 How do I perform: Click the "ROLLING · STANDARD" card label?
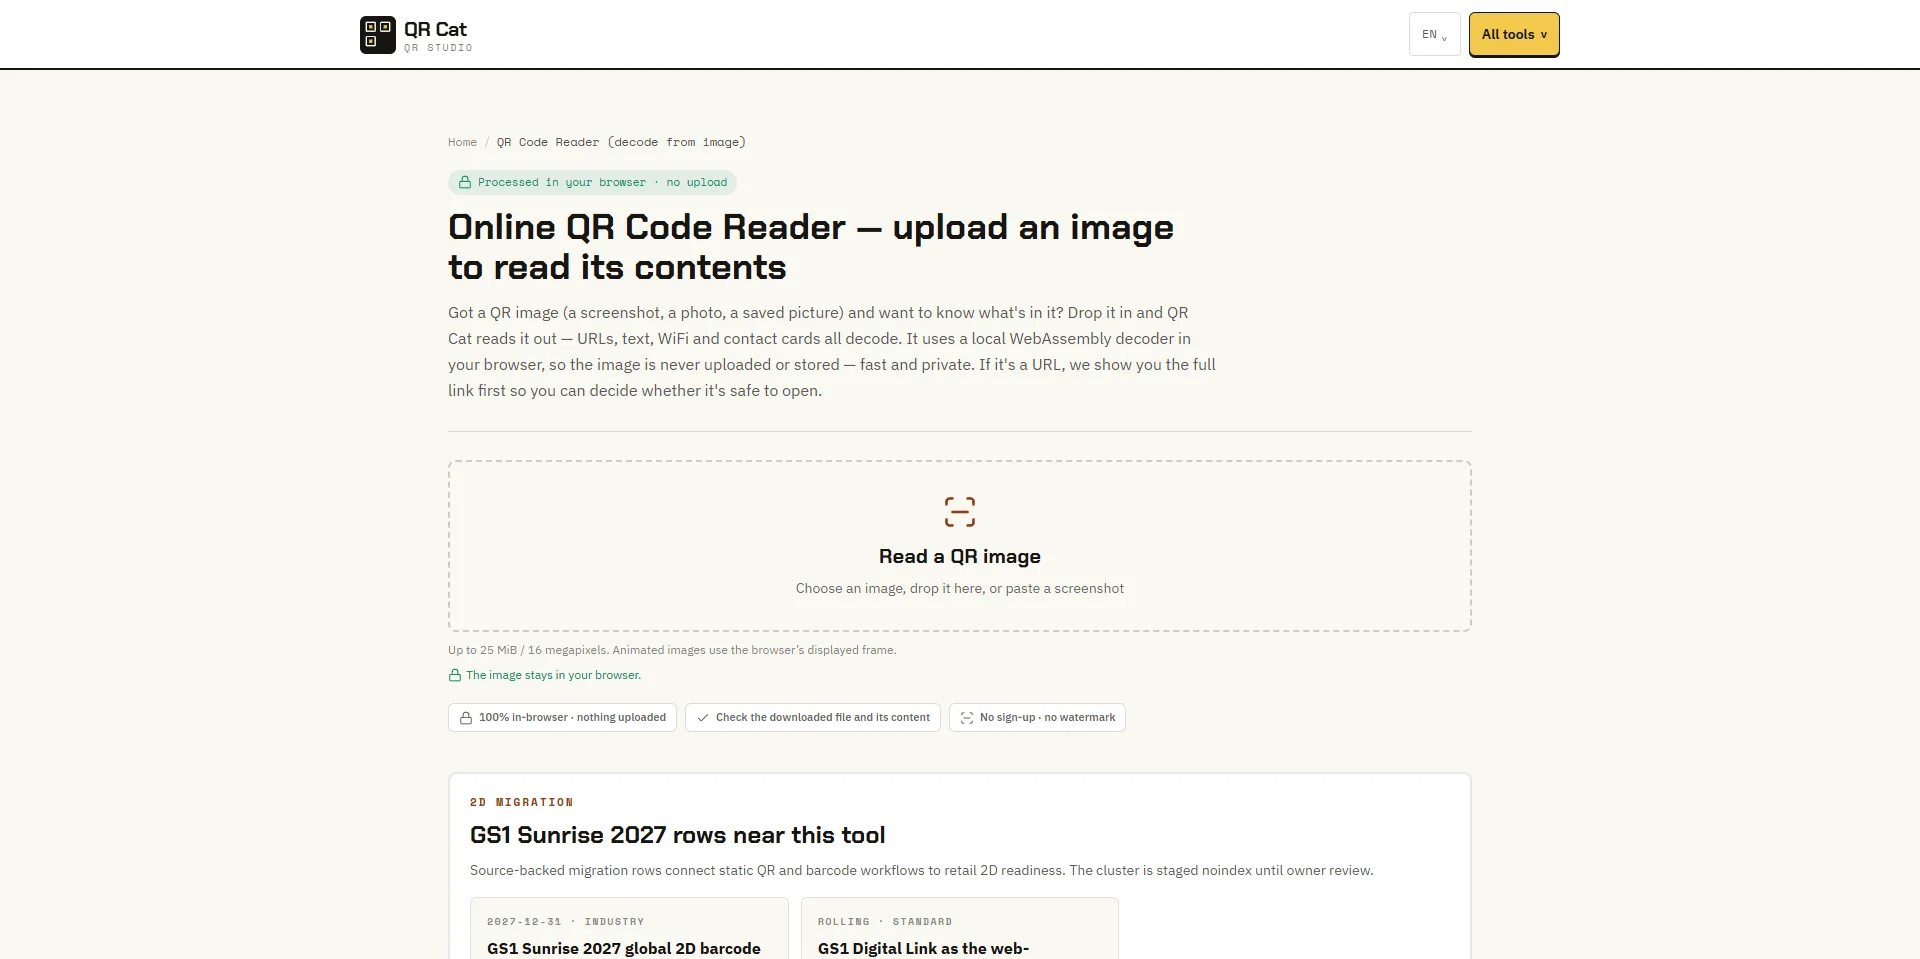pos(885,922)
